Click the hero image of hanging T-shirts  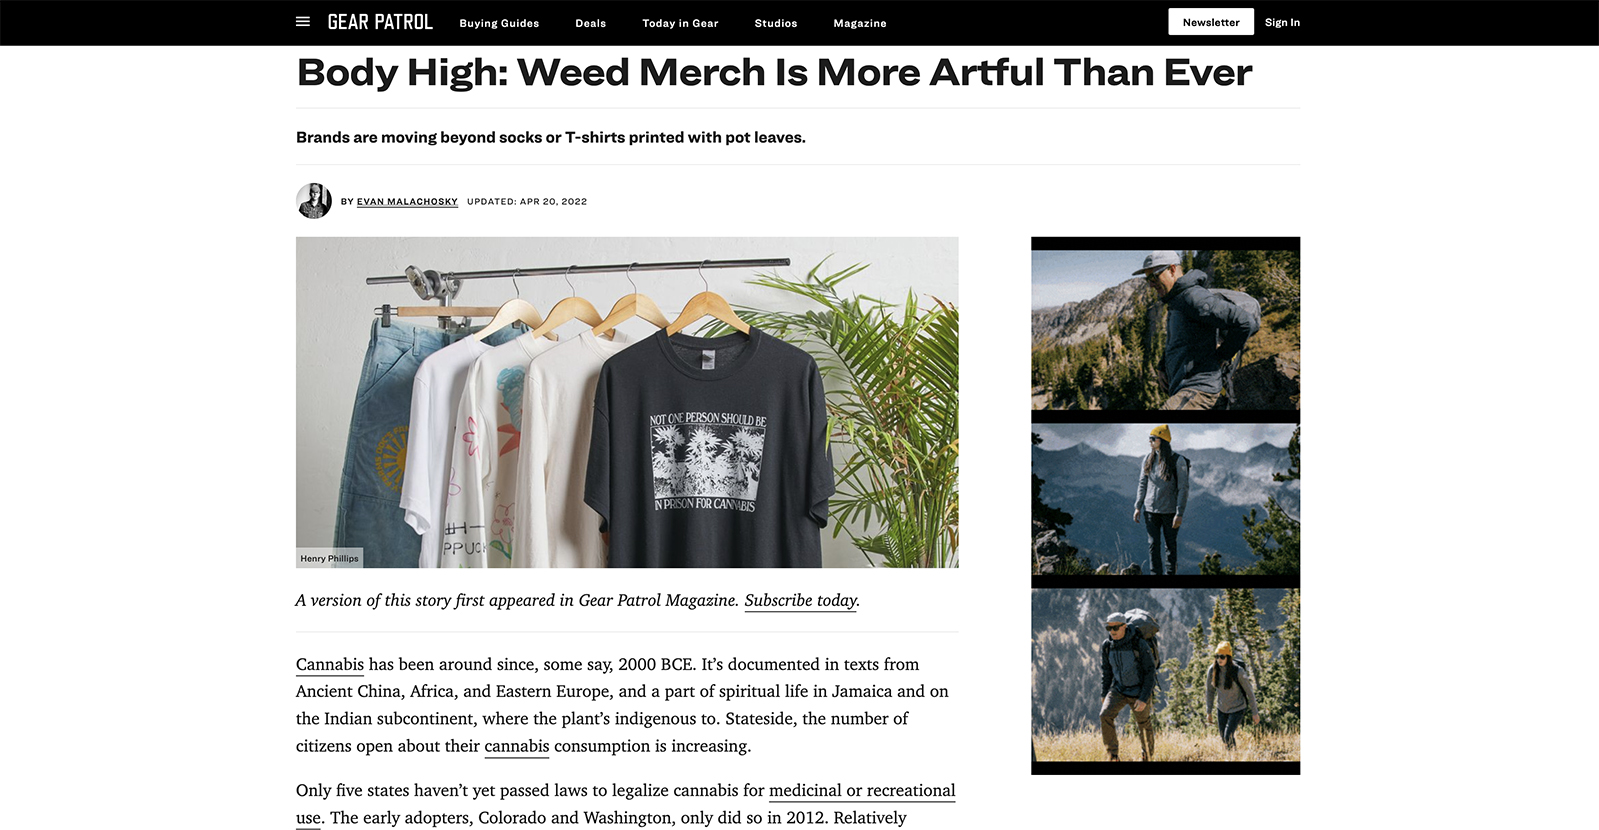[x=627, y=402]
